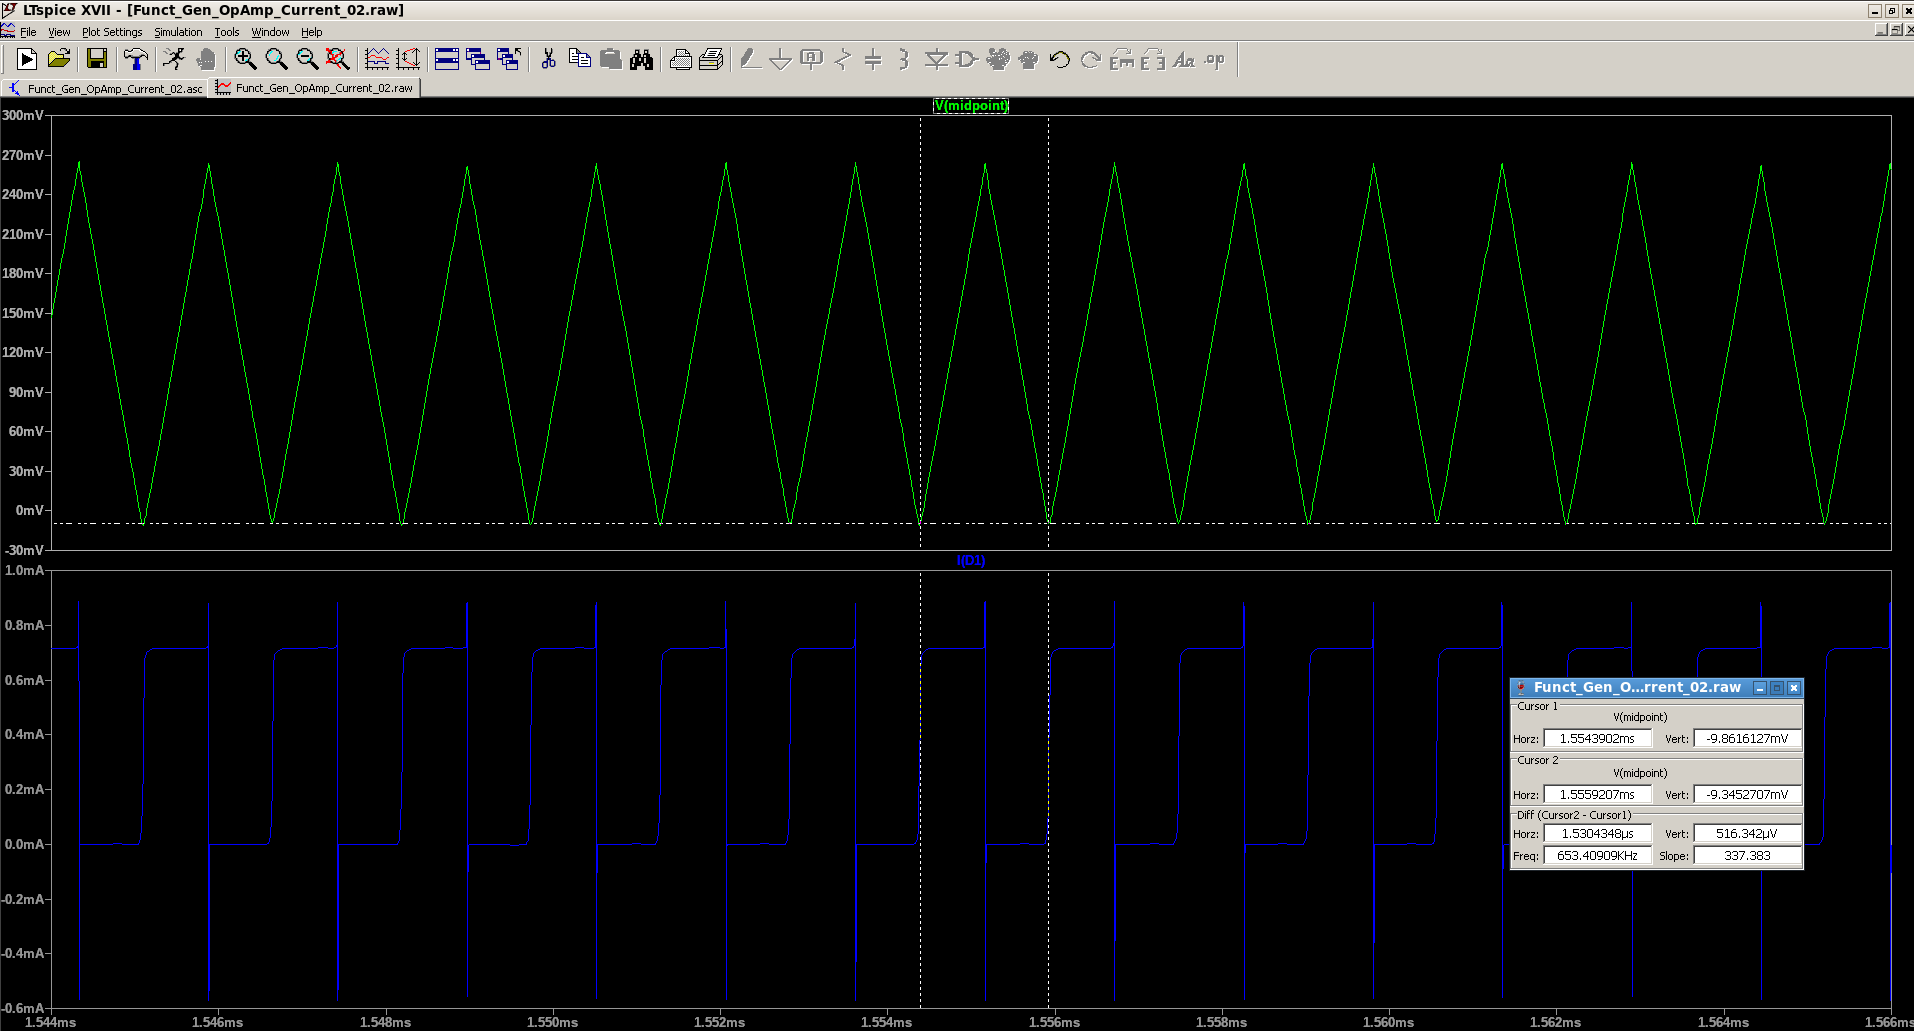The height and width of the screenshot is (1031, 1914).
Task: Switch to Funct_Gen_OpAmp_Current_02.asc tab
Action: pos(105,89)
